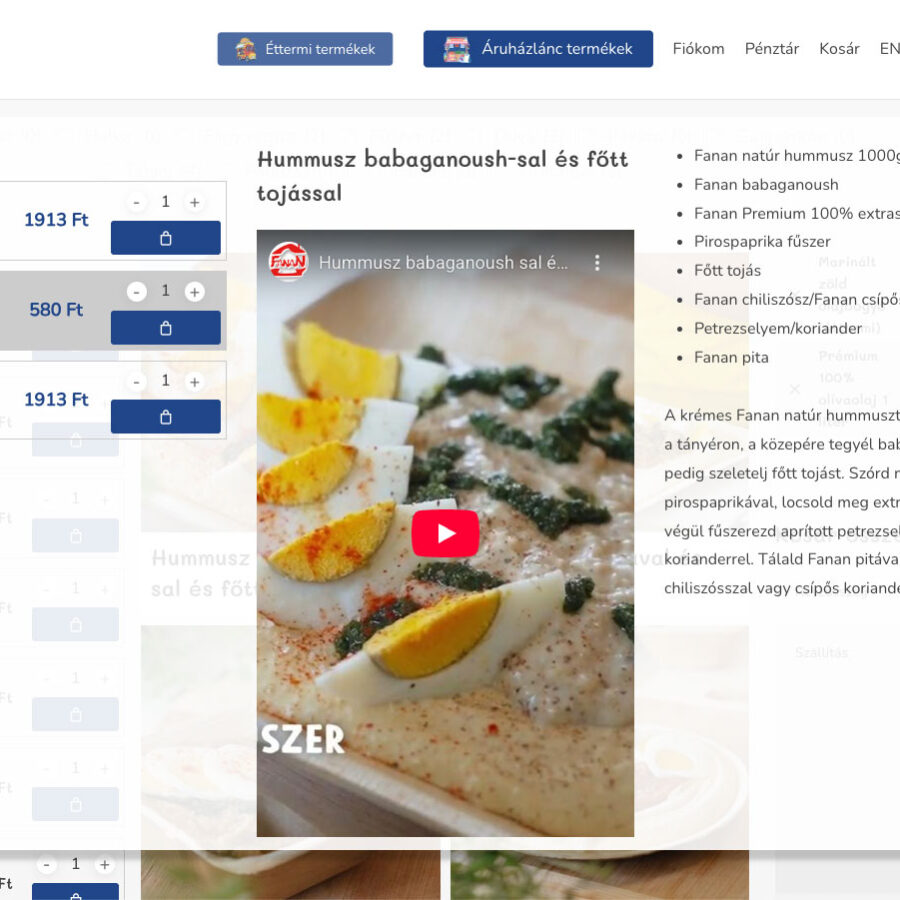The image size is (900, 900).
Task: Go to Fiókom account page
Action: coord(698,49)
